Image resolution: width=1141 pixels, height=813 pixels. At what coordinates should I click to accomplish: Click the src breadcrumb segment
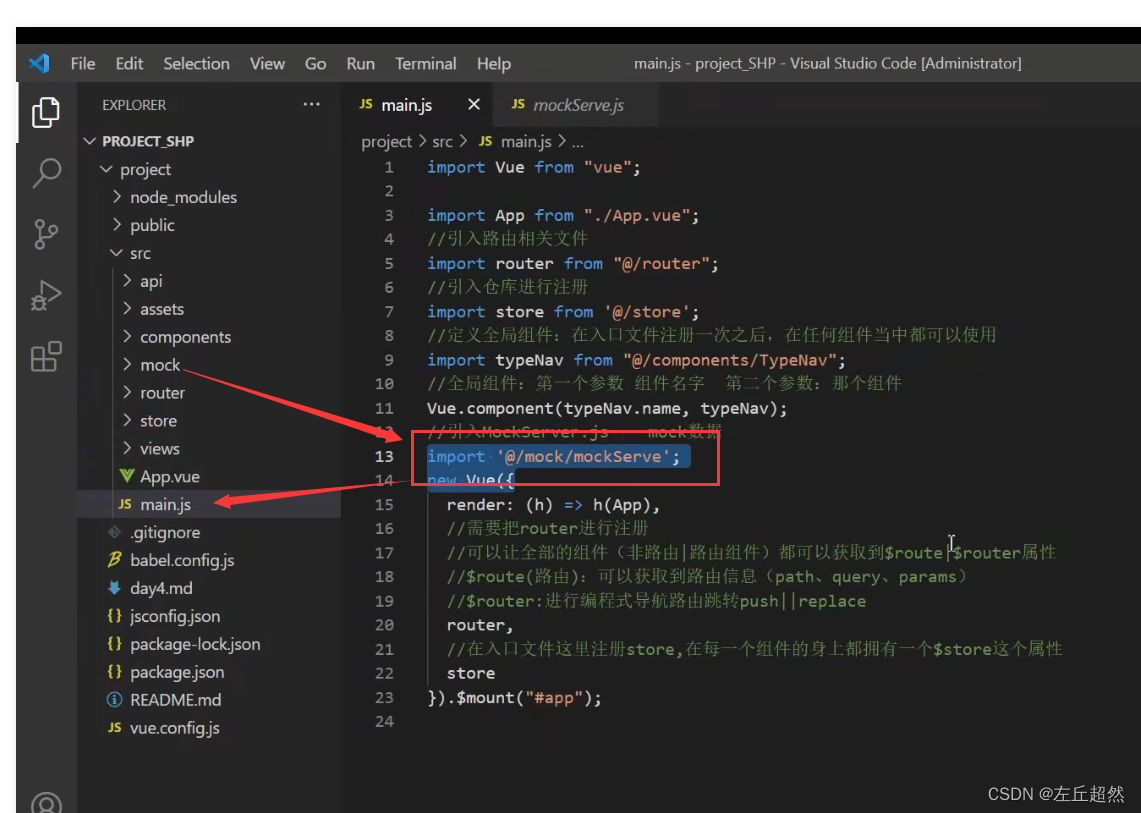point(442,142)
